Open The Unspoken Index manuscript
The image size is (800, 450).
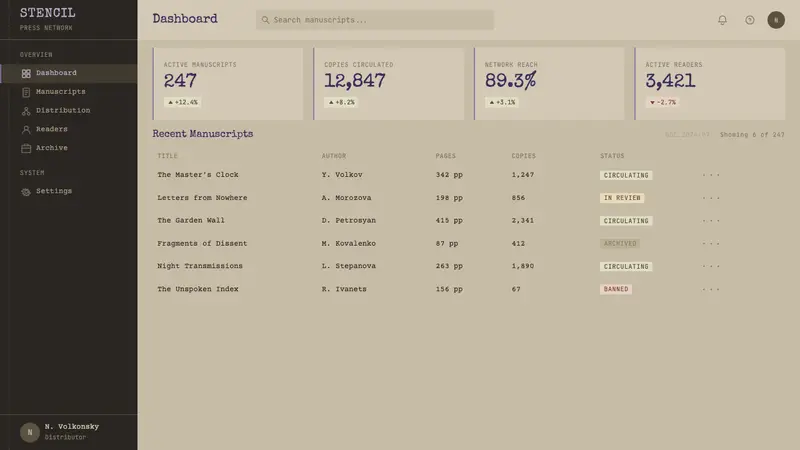click(x=197, y=289)
